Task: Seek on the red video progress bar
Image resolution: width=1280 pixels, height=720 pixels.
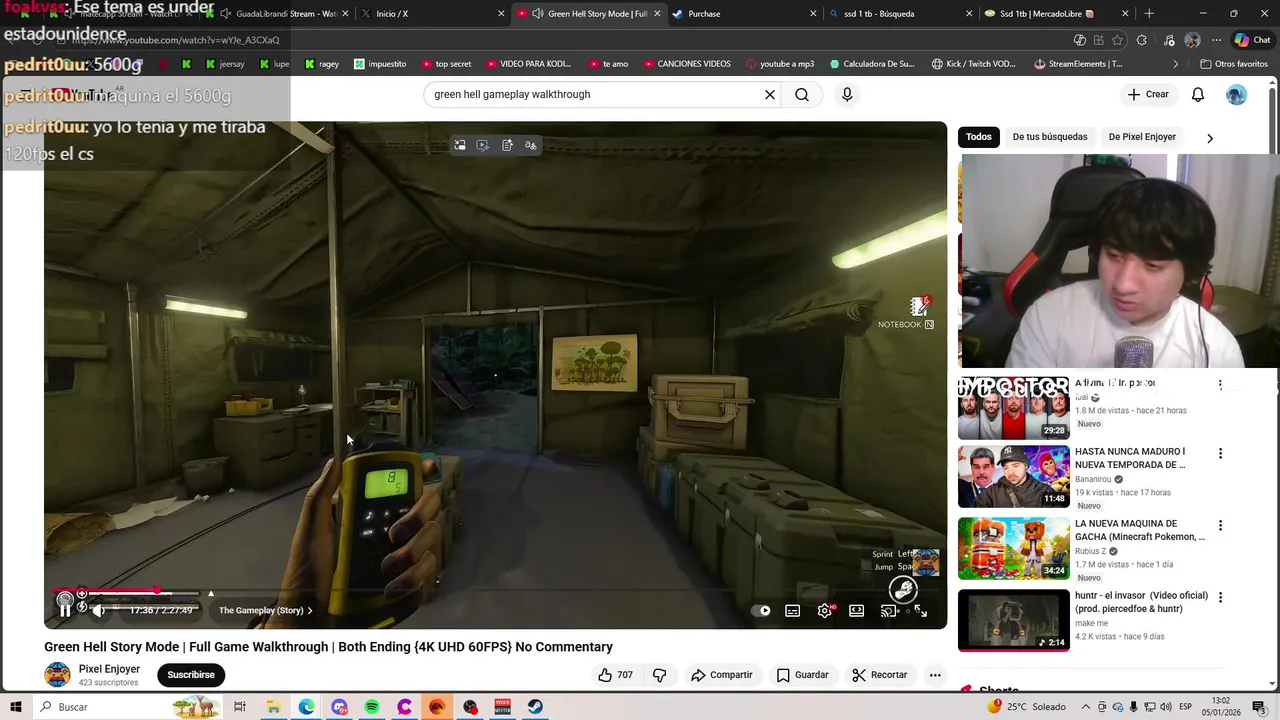Action: tap(493, 592)
